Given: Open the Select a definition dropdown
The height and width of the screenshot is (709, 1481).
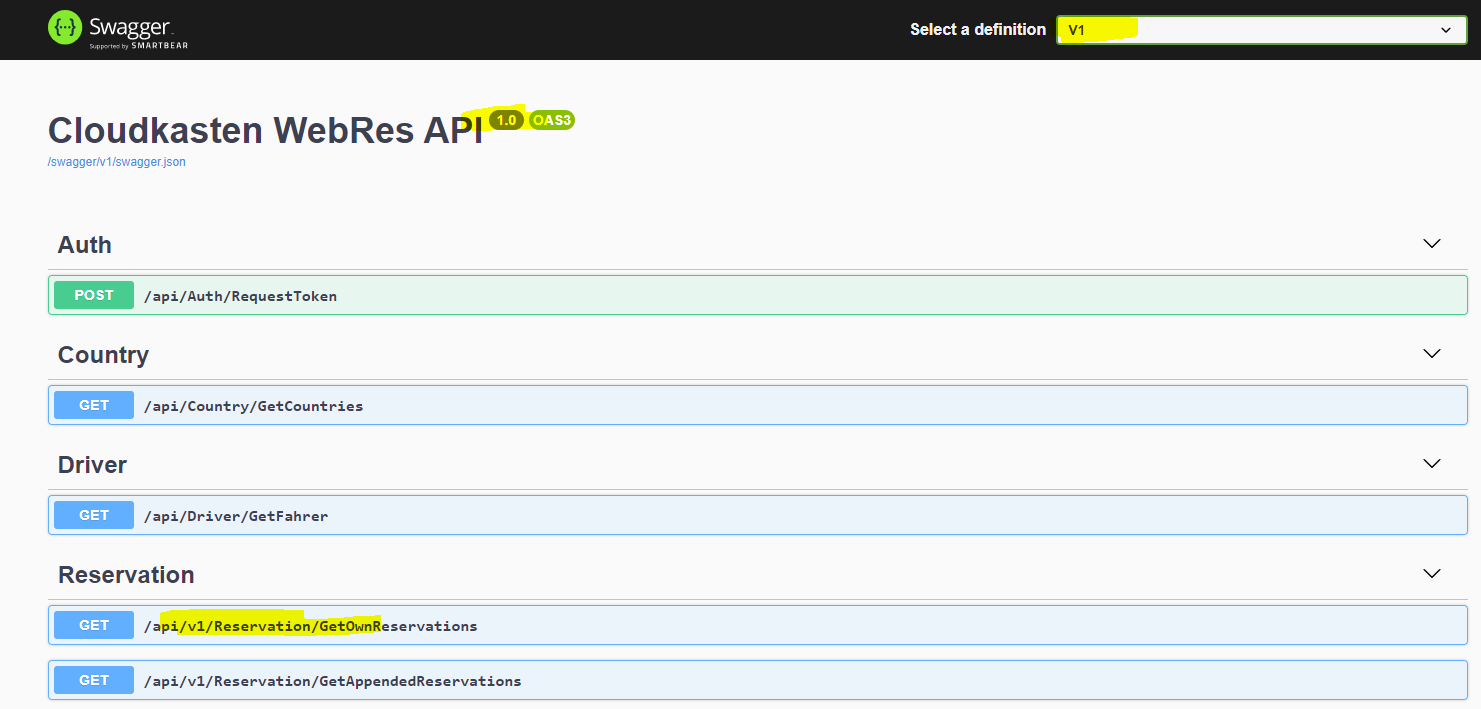Looking at the screenshot, I should [1259, 30].
